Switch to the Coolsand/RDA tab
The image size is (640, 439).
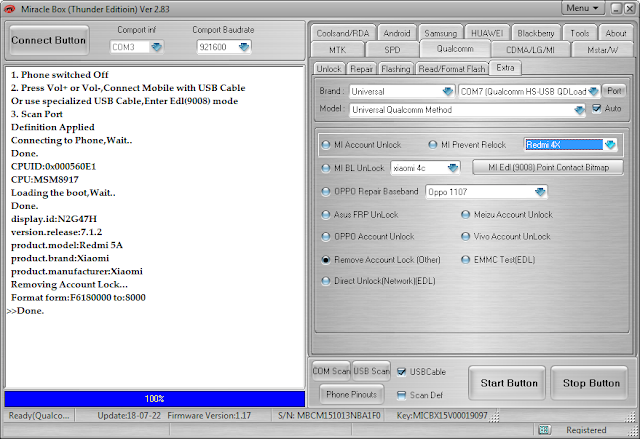343,33
